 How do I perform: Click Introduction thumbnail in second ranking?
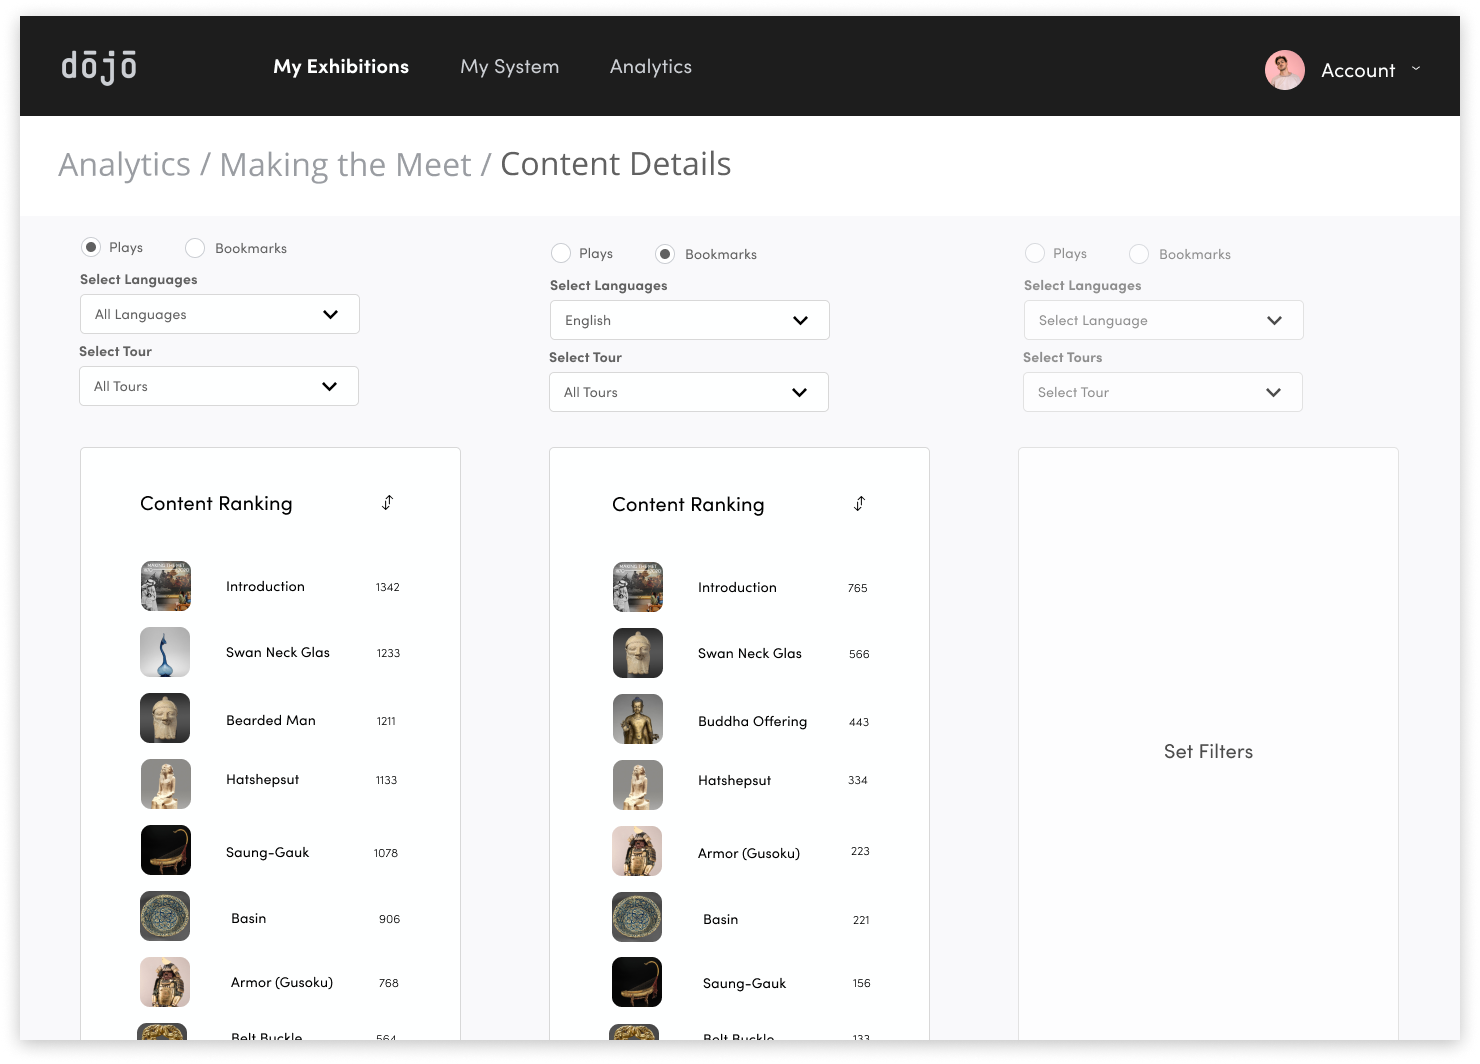pos(637,587)
